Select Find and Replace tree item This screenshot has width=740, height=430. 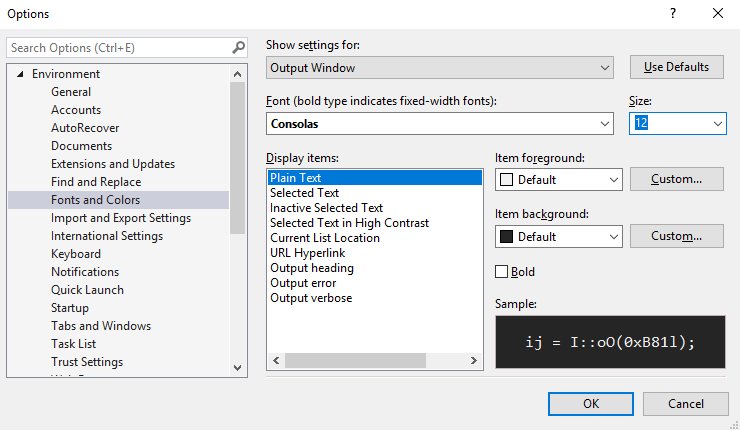[96, 182]
